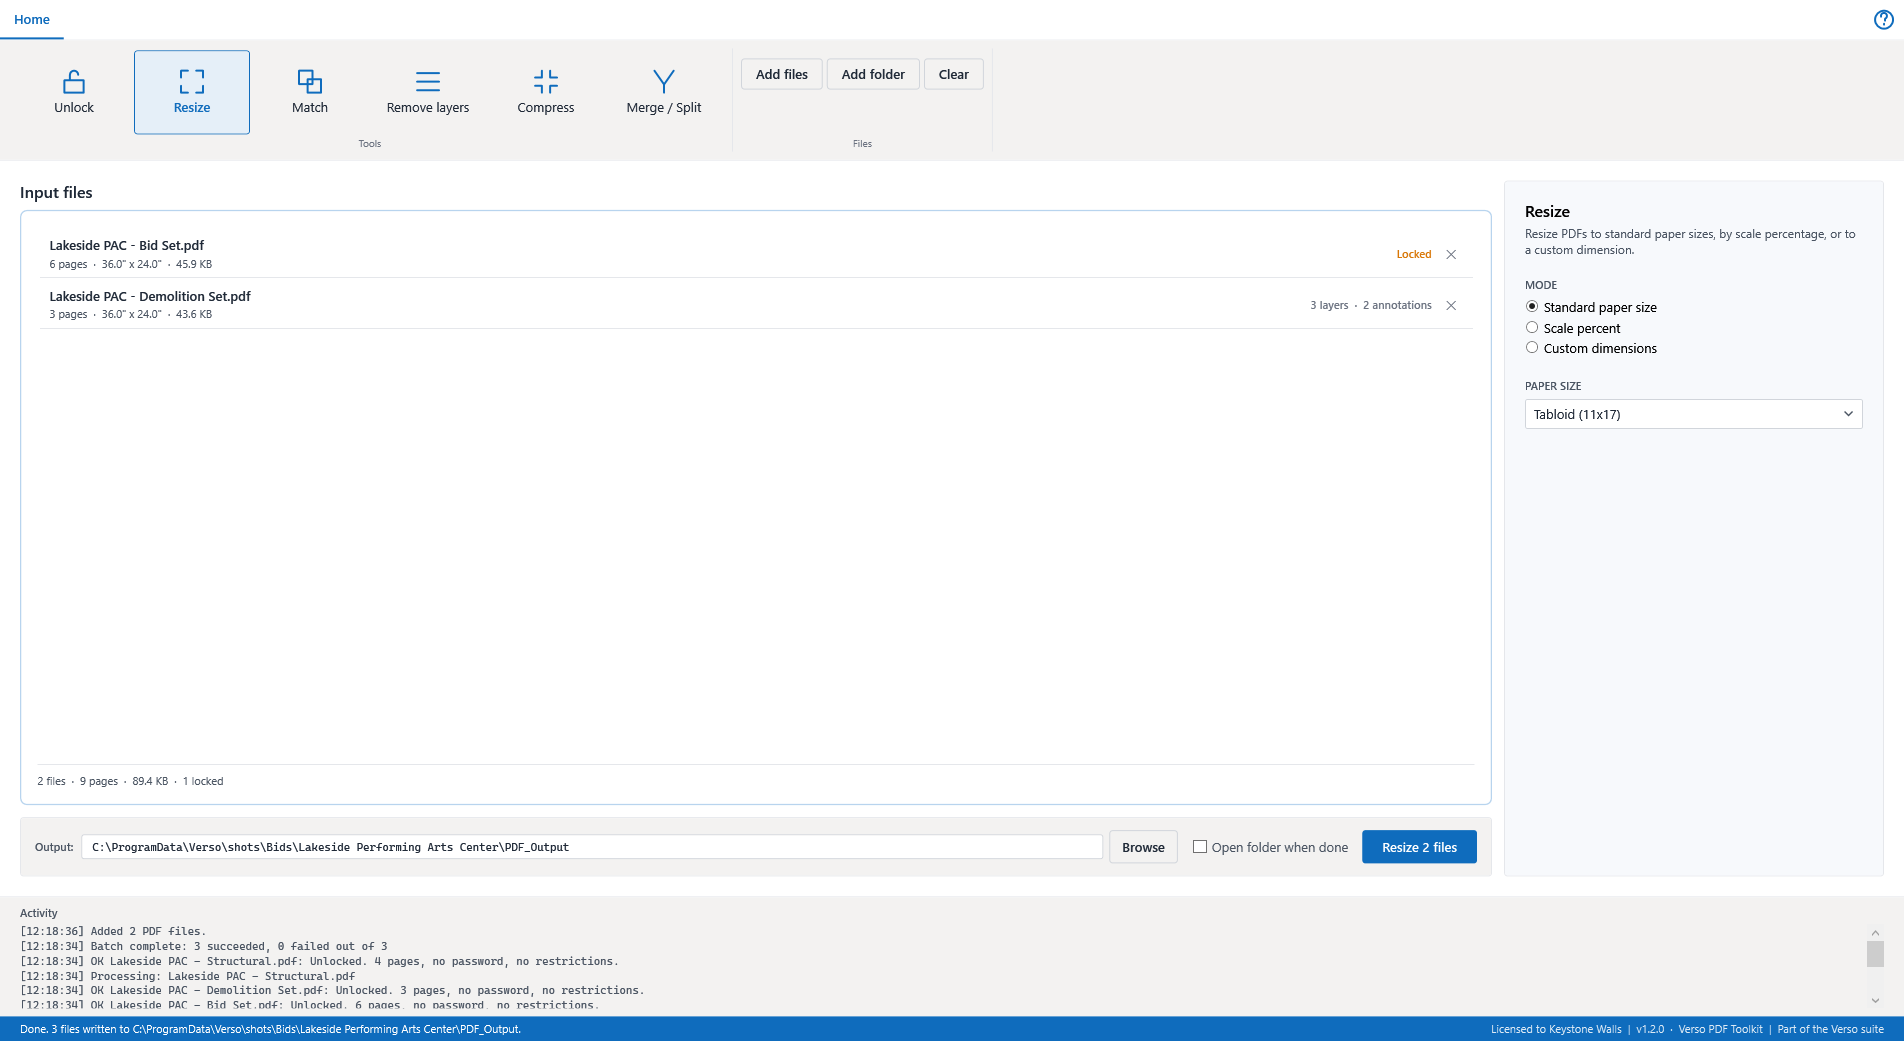Select Lakeside PAC - Bid Set.pdf row
The width and height of the screenshot is (1904, 1041).
[756, 254]
